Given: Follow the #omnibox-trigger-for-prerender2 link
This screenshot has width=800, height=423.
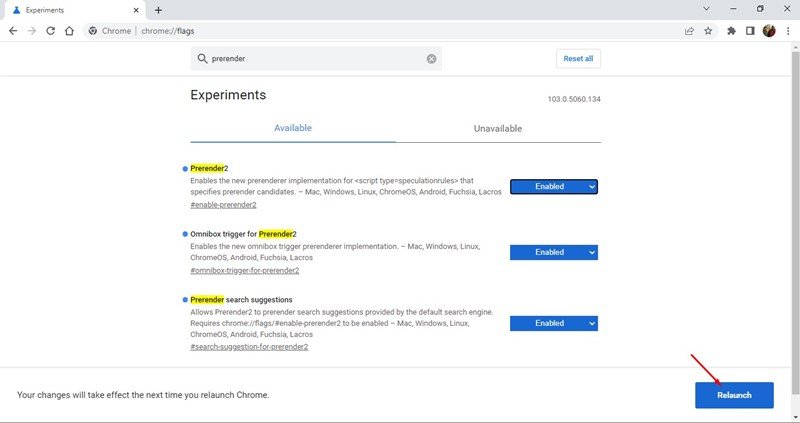Looking at the screenshot, I should [245, 270].
